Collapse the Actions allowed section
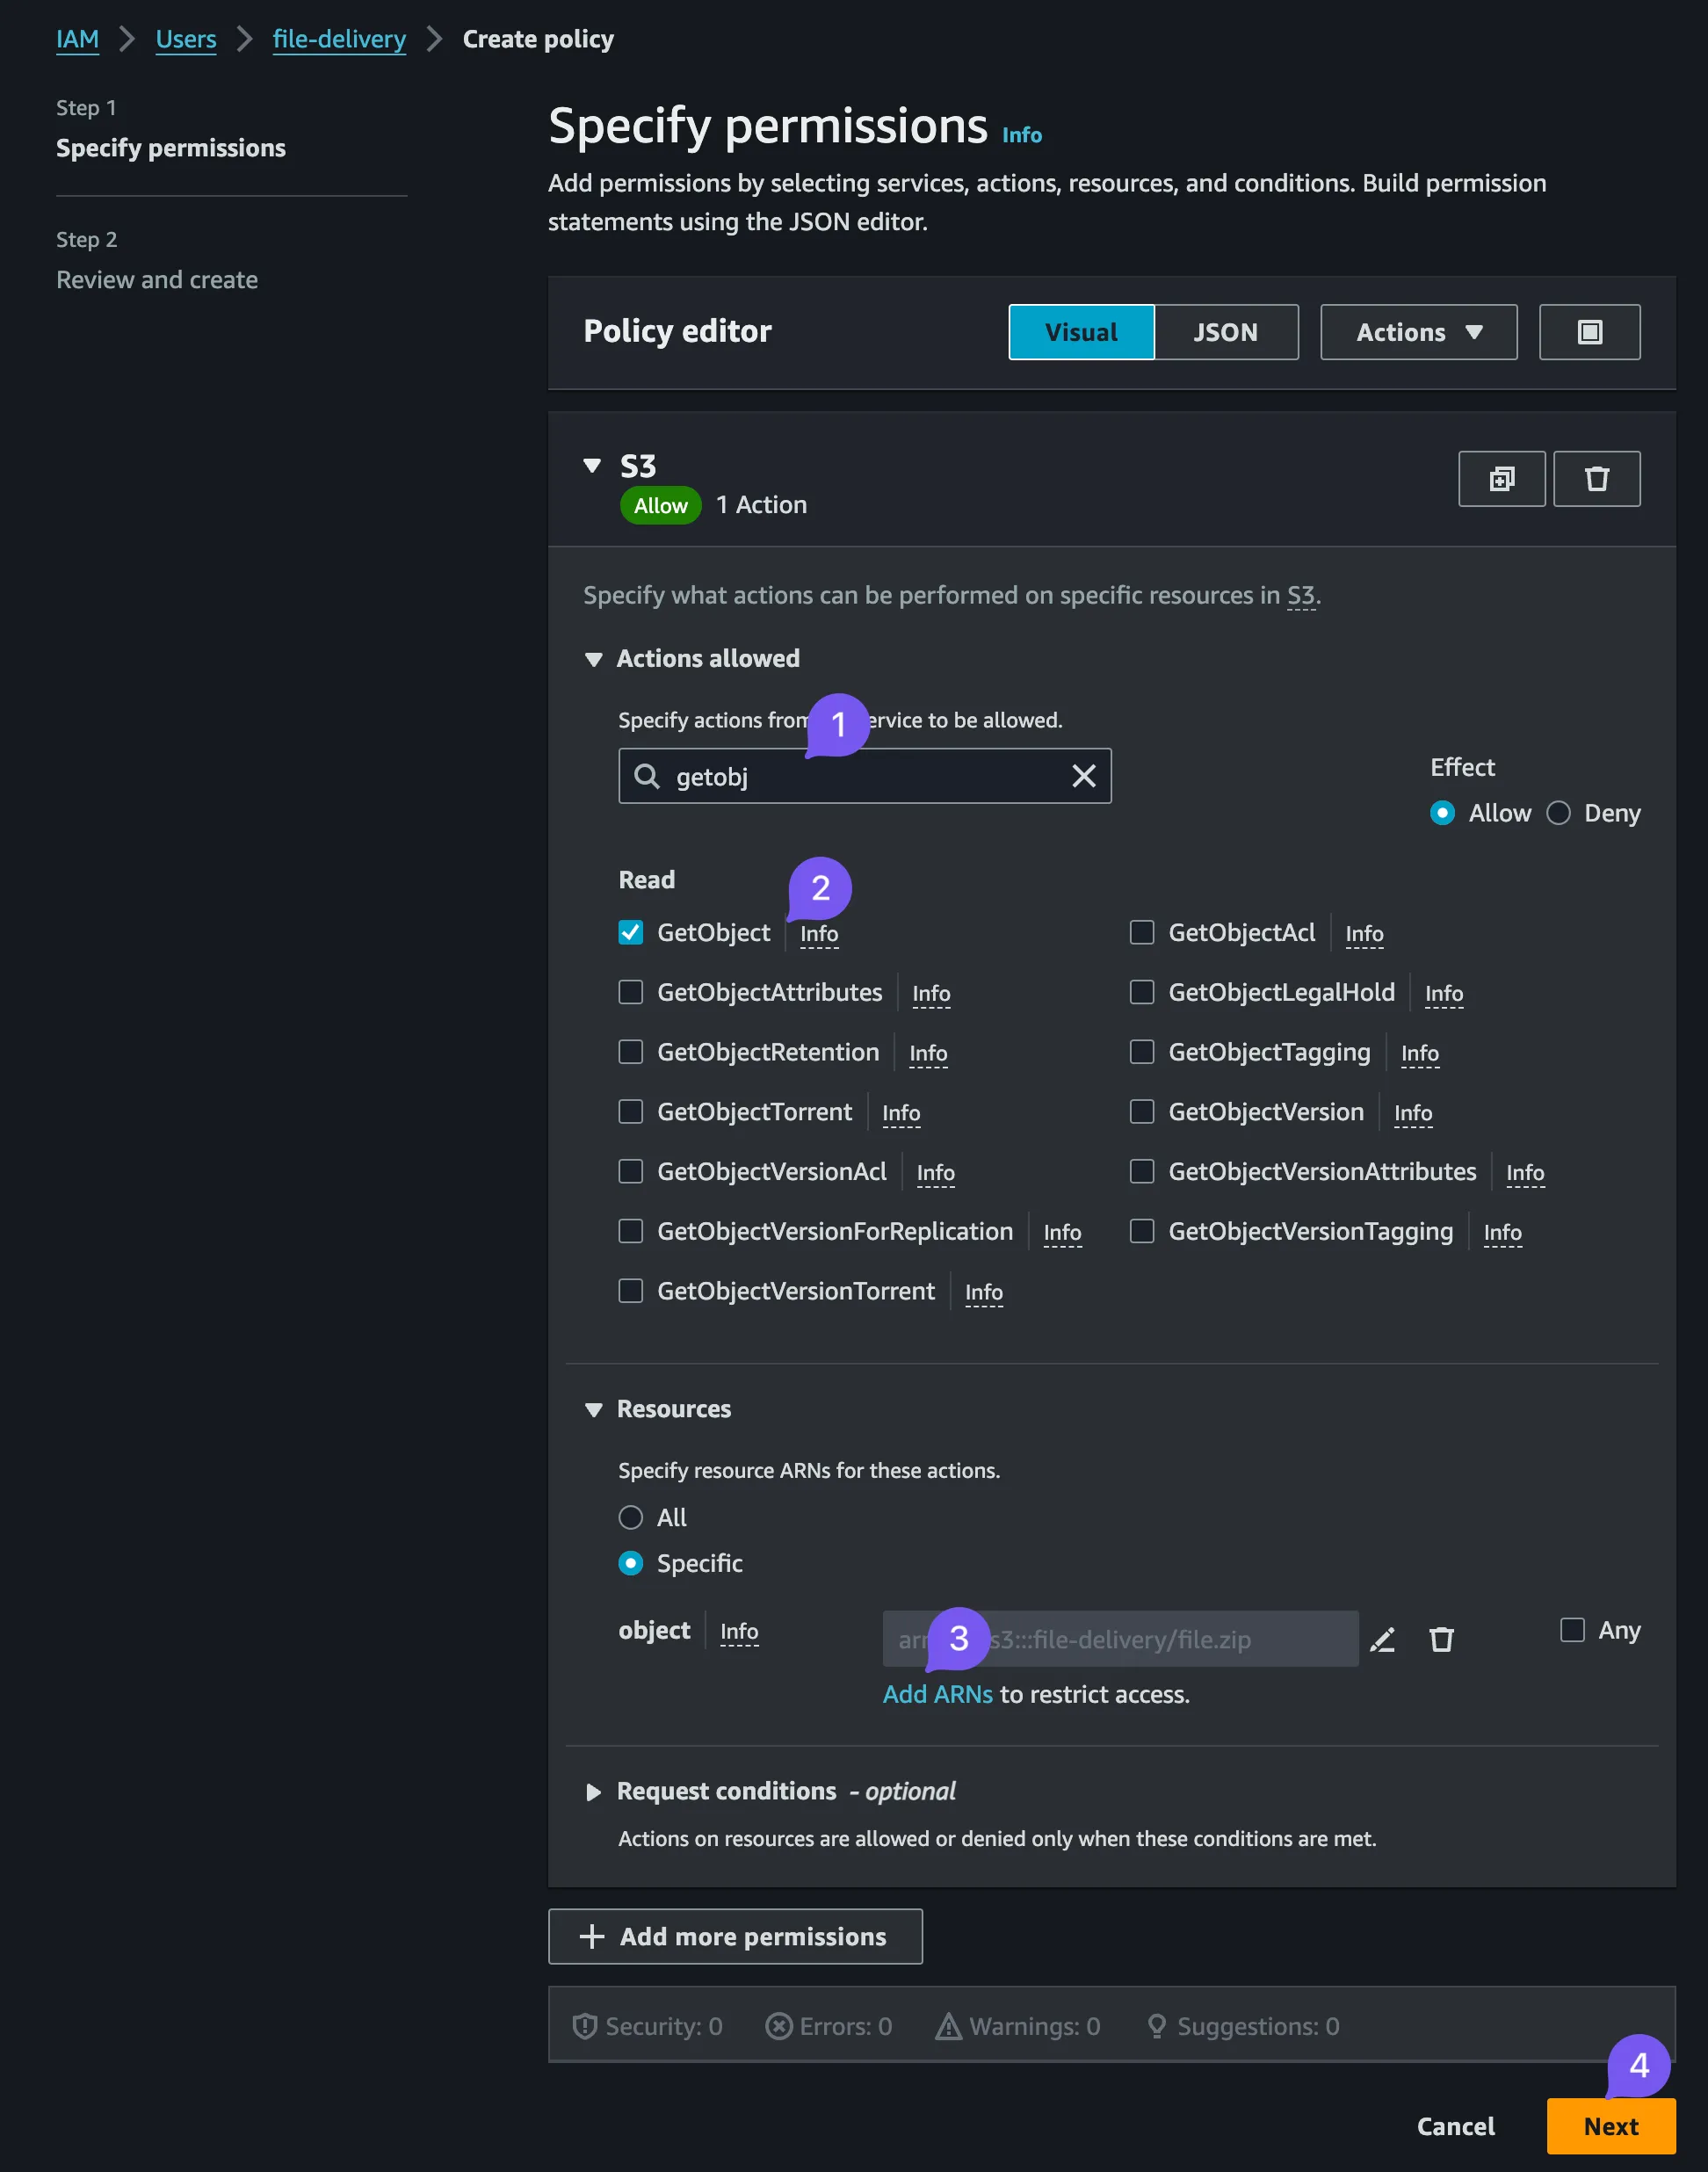 coord(593,659)
